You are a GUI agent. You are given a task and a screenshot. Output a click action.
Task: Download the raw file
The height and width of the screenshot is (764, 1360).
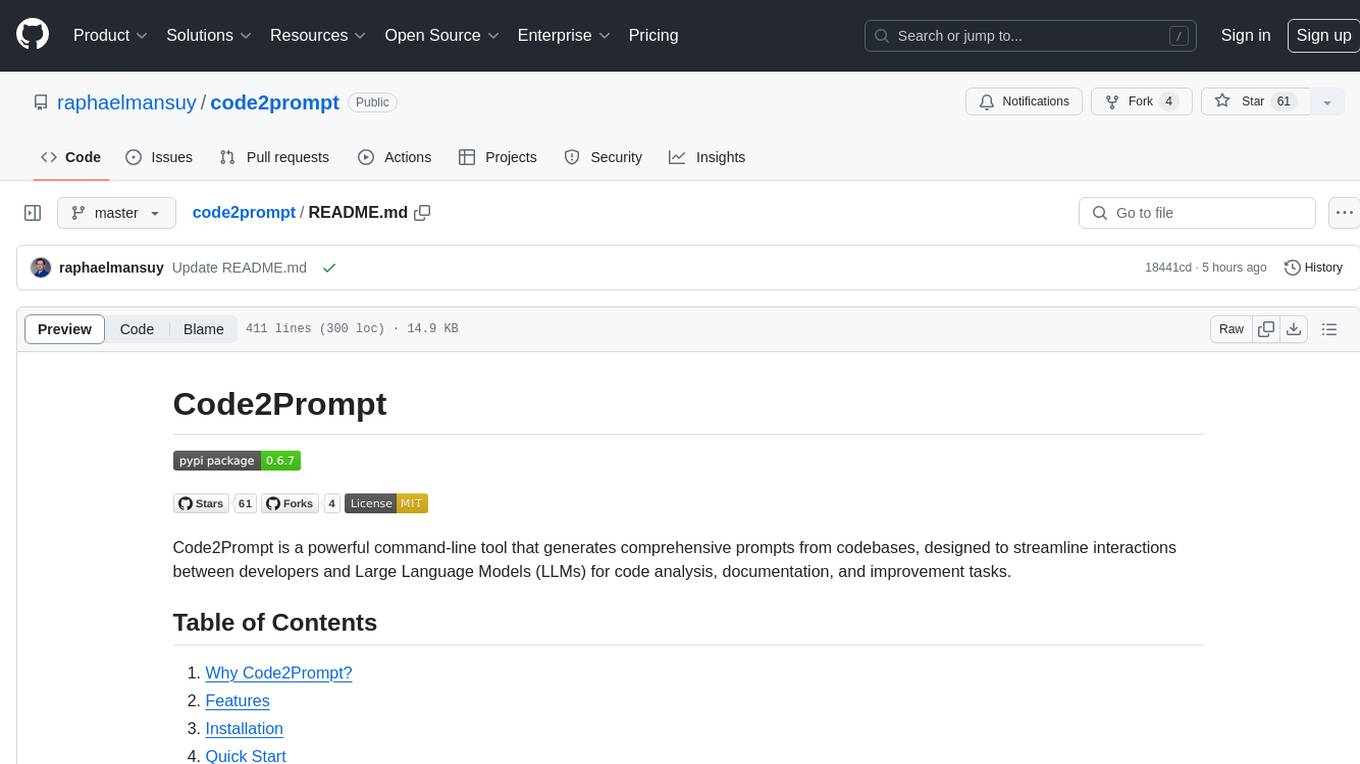tap(1293, 329)
